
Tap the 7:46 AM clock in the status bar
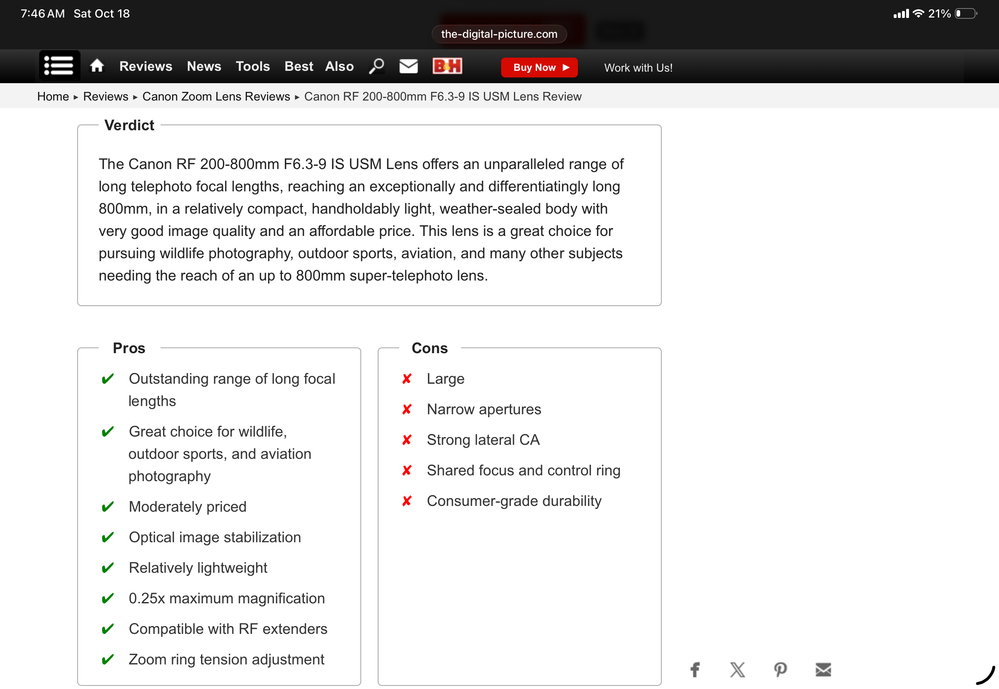(42, 13)
